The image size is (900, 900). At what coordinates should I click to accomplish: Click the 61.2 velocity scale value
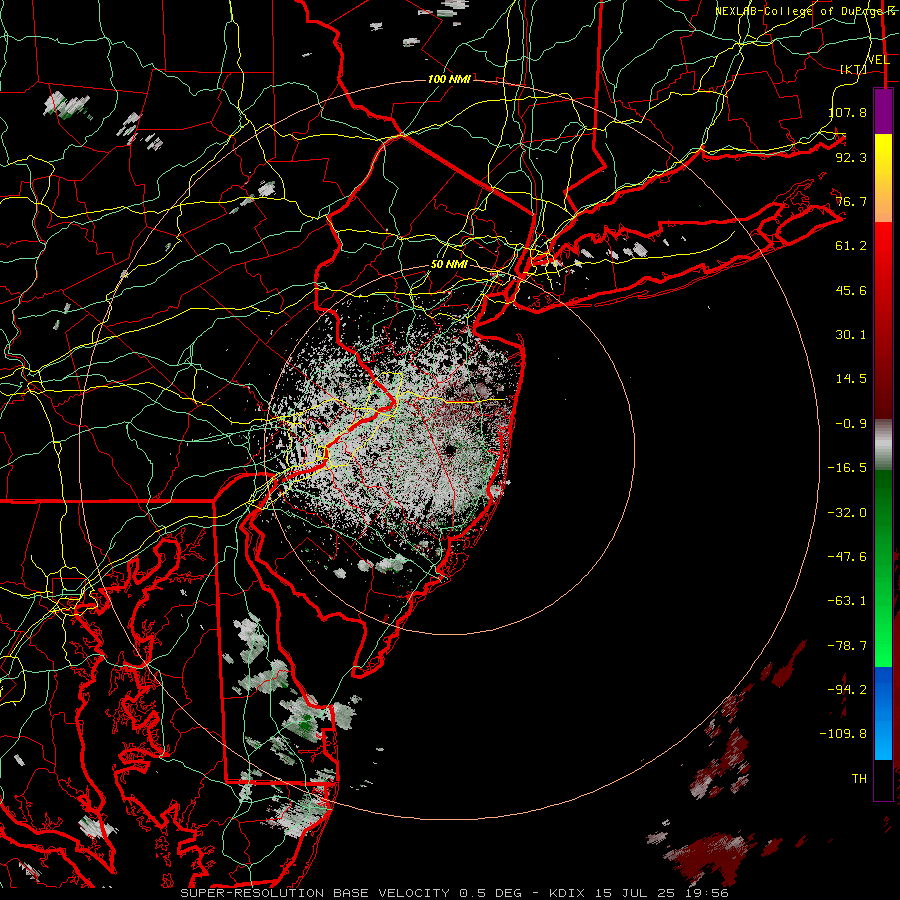click(x=851, y=246)
